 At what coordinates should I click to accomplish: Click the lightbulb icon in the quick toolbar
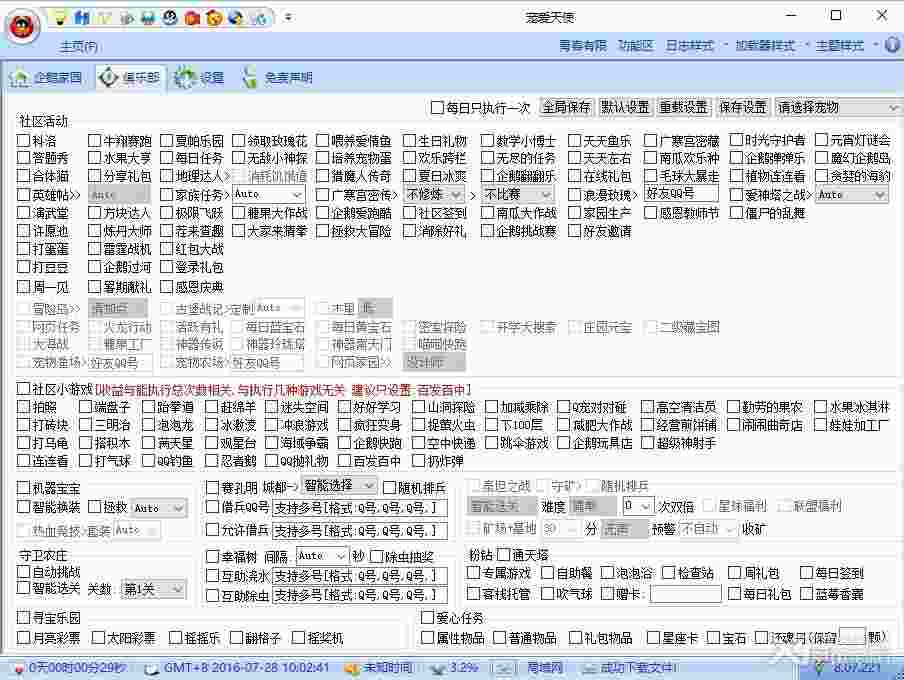pos(59,18)
